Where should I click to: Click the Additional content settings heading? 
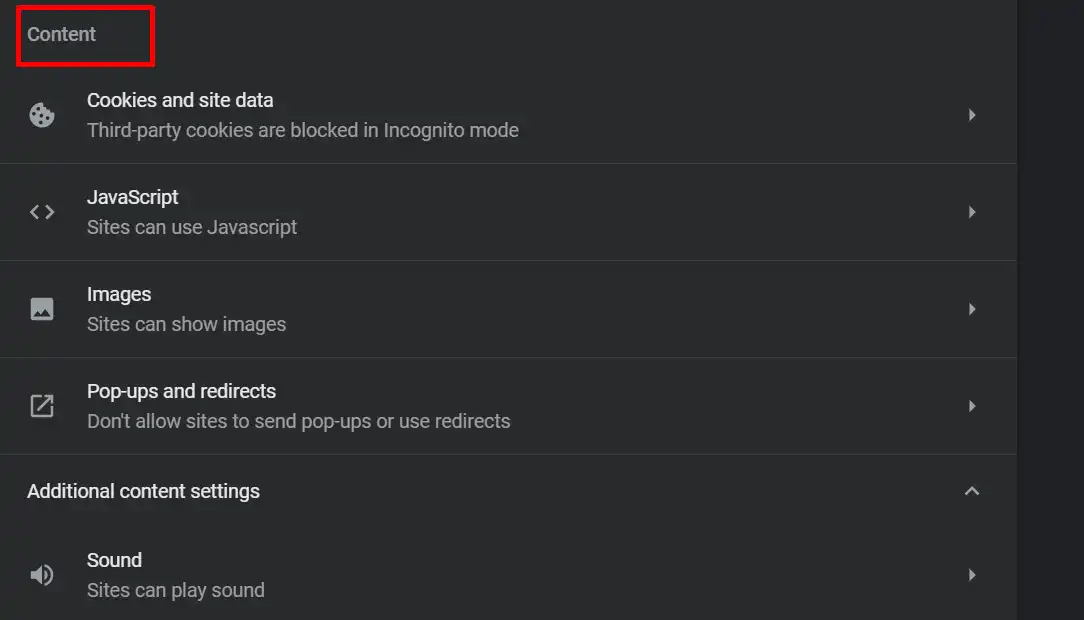point(143,491)
